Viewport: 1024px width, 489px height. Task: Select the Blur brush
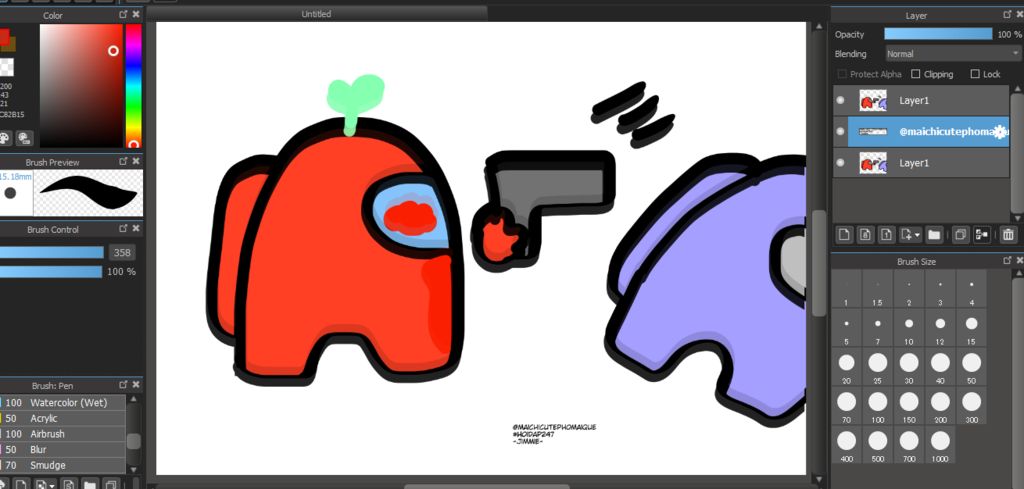(63, 449)
